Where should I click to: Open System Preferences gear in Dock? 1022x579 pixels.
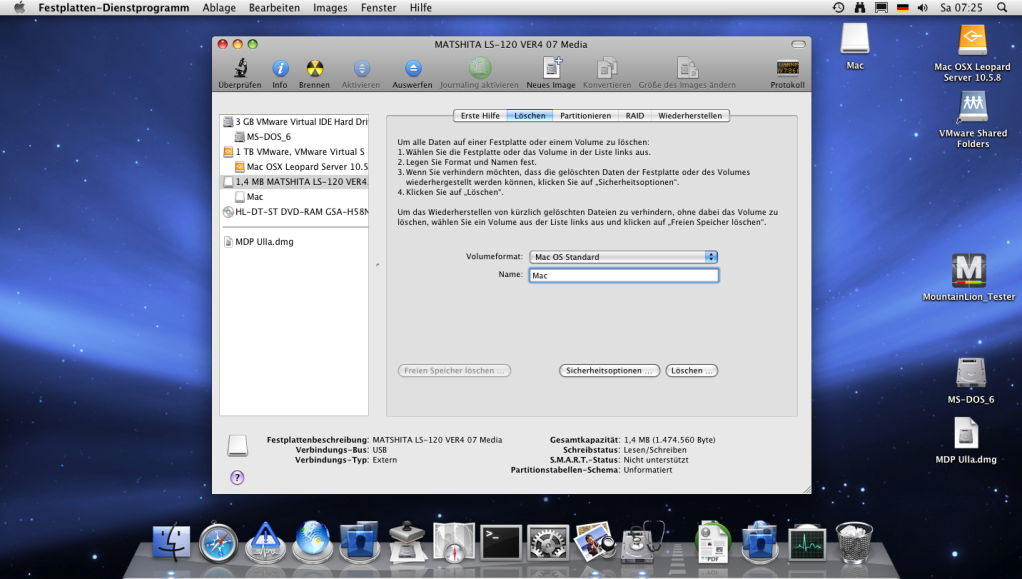pos(548,542)
